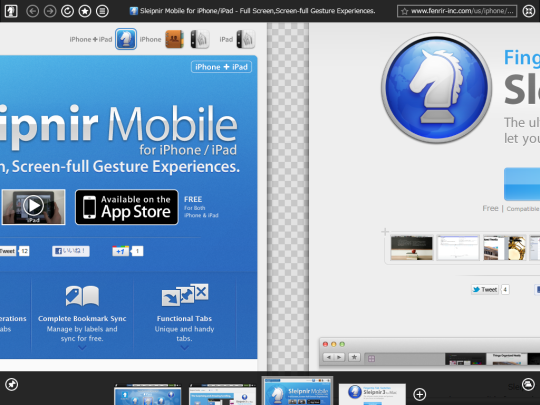The image size is (540, 405).
Task: Click the blue download button on right page
Action: coord(522,184)
